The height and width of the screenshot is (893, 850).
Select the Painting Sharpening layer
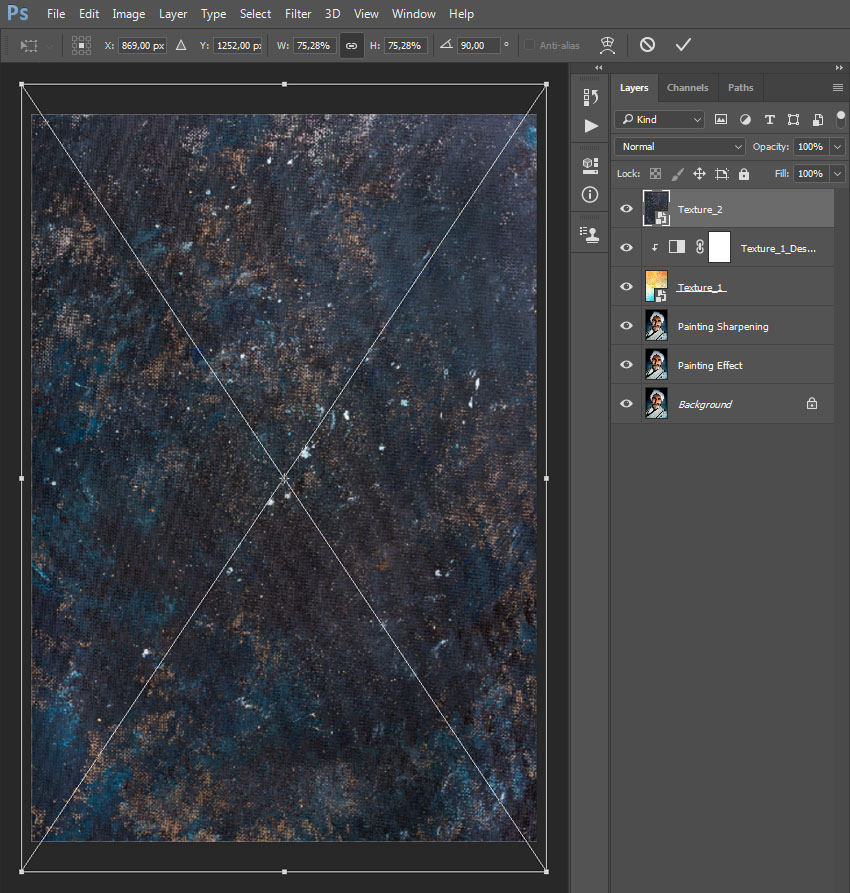(723, 327)
